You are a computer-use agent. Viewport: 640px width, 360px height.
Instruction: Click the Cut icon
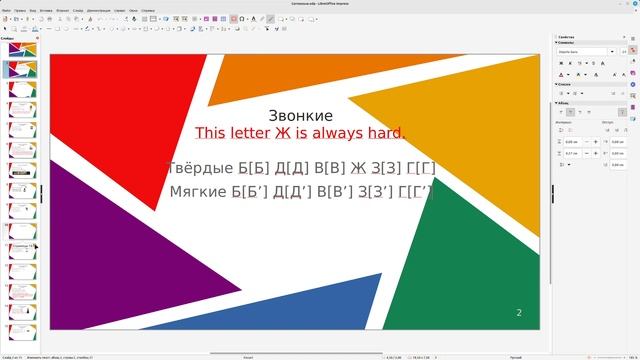pyautogui.click(x=60, y=19)
